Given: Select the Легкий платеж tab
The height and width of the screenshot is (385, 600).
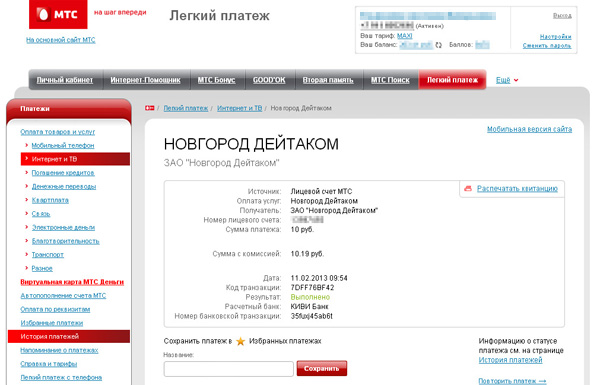Looking at the screenshot, I should [x=452, y=80].
